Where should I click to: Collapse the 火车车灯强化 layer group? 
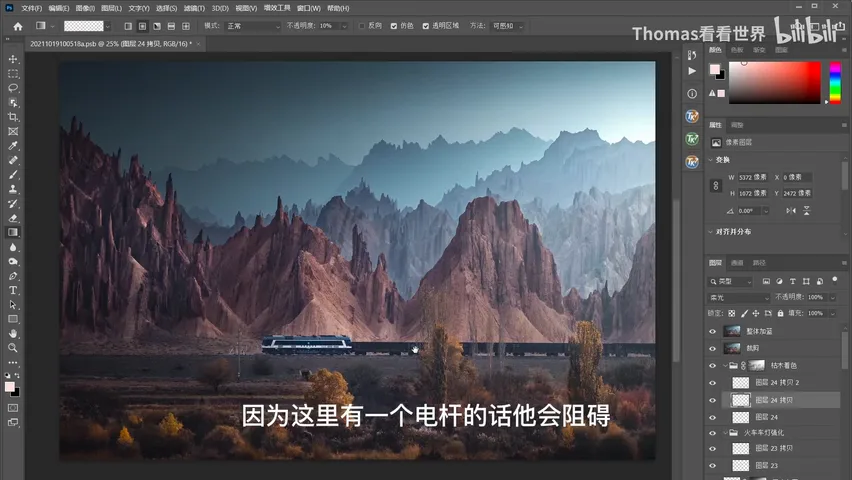[x=725, y=433]
